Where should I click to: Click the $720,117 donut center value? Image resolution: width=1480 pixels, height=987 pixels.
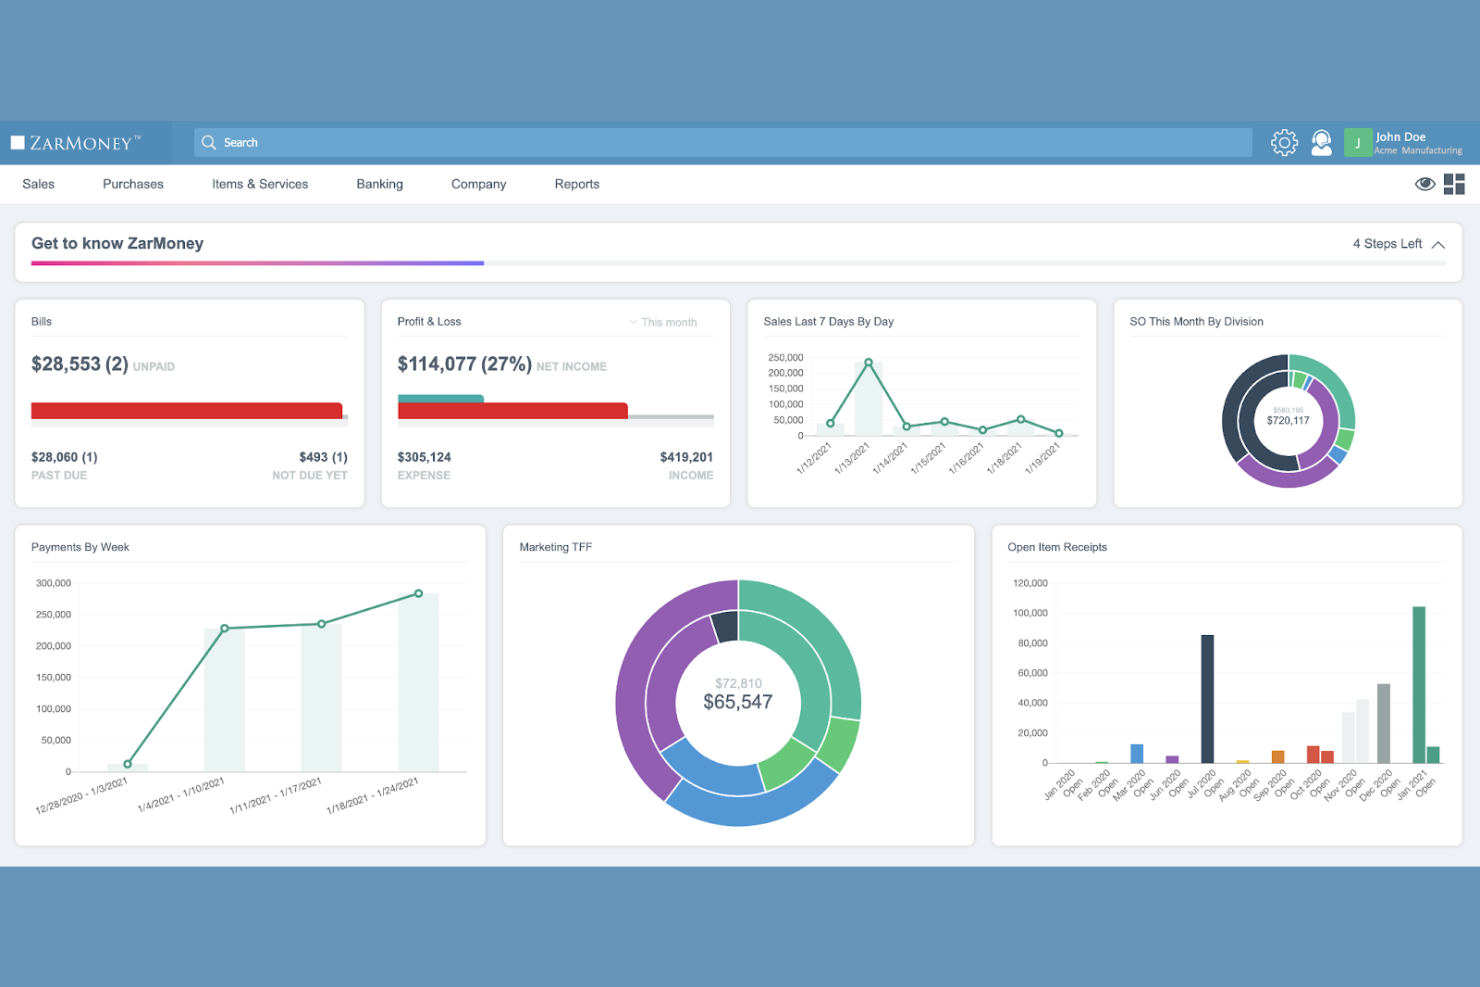pyautogui.click(x=1288, y=421)
